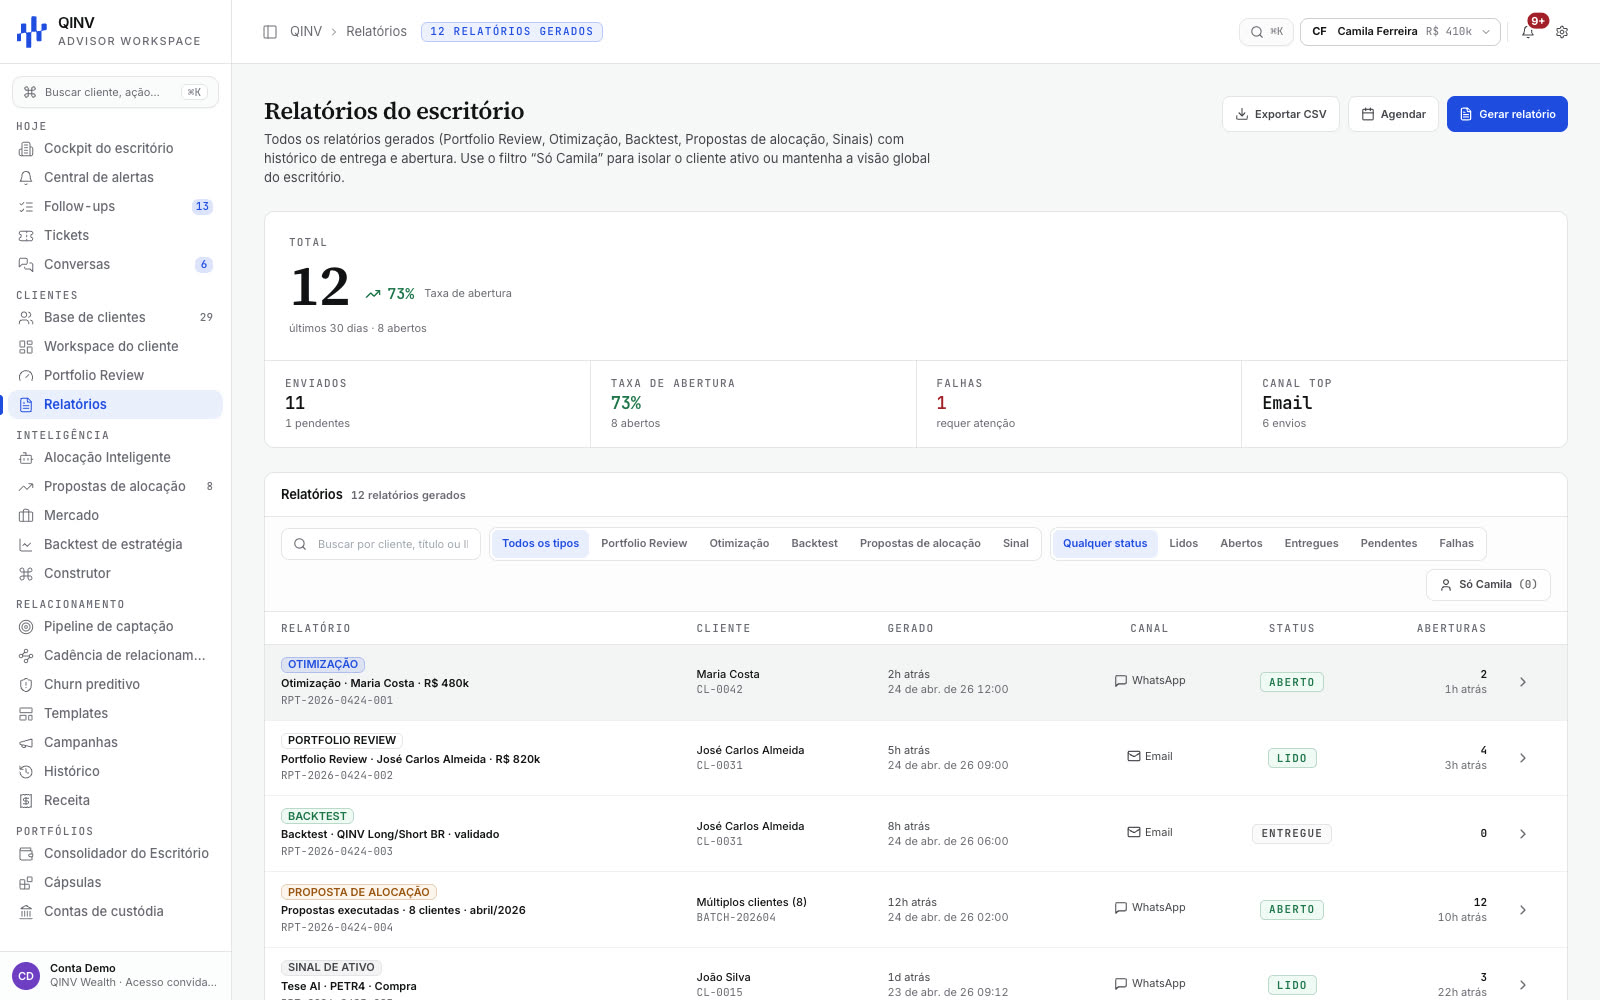Viewport: 1600px width, 1000px height.
Task: Click Agendar button
Action: click(x=1393, y=114)
